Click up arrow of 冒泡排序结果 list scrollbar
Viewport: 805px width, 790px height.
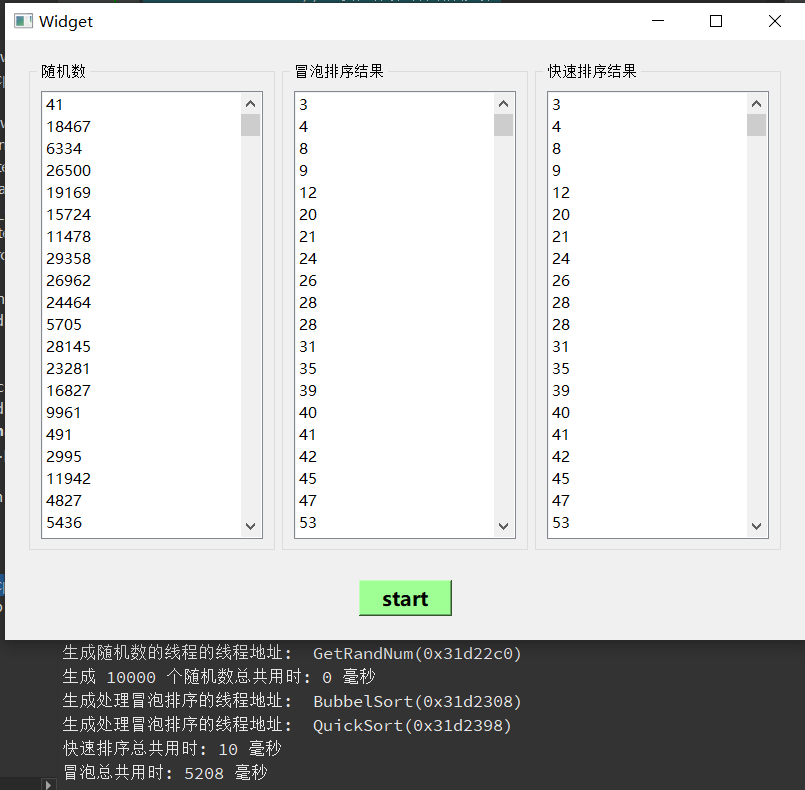click(x=504, y=104)
